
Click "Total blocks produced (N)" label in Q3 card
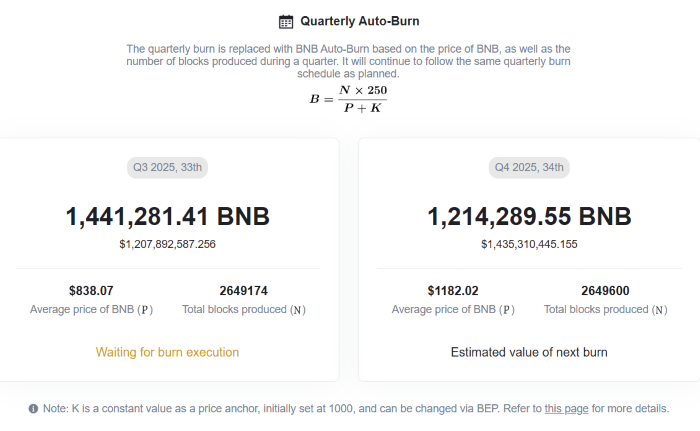click(244, 310)
